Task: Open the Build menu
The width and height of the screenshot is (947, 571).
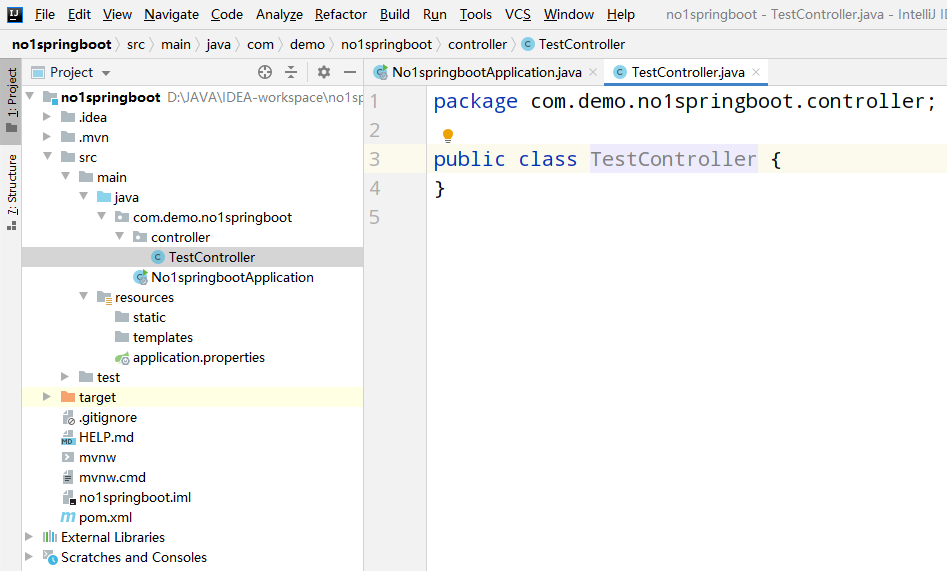Action: point(394,15)
